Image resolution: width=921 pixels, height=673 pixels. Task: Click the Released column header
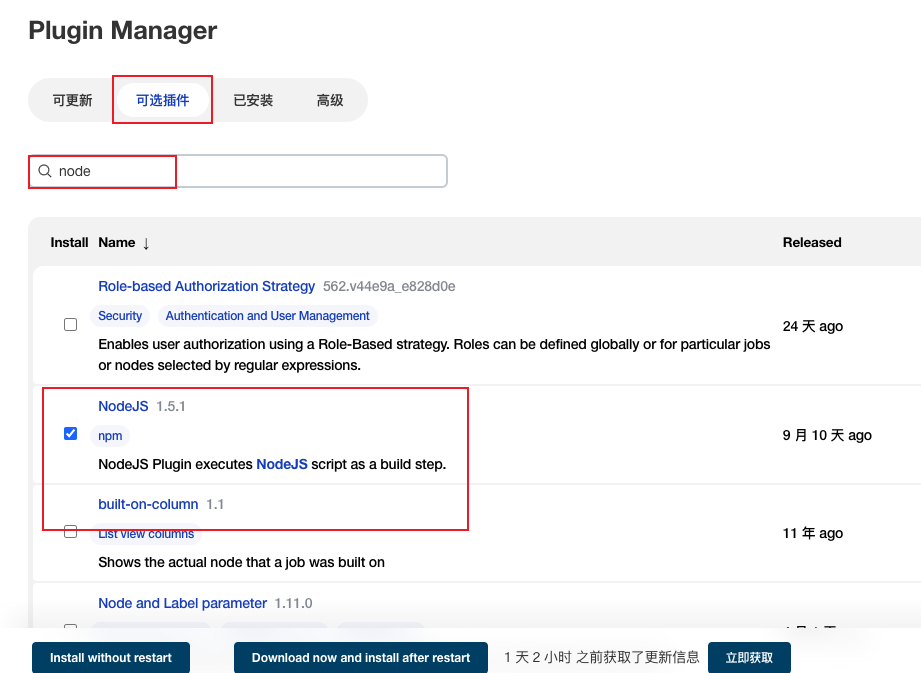[x=811, y=243]
